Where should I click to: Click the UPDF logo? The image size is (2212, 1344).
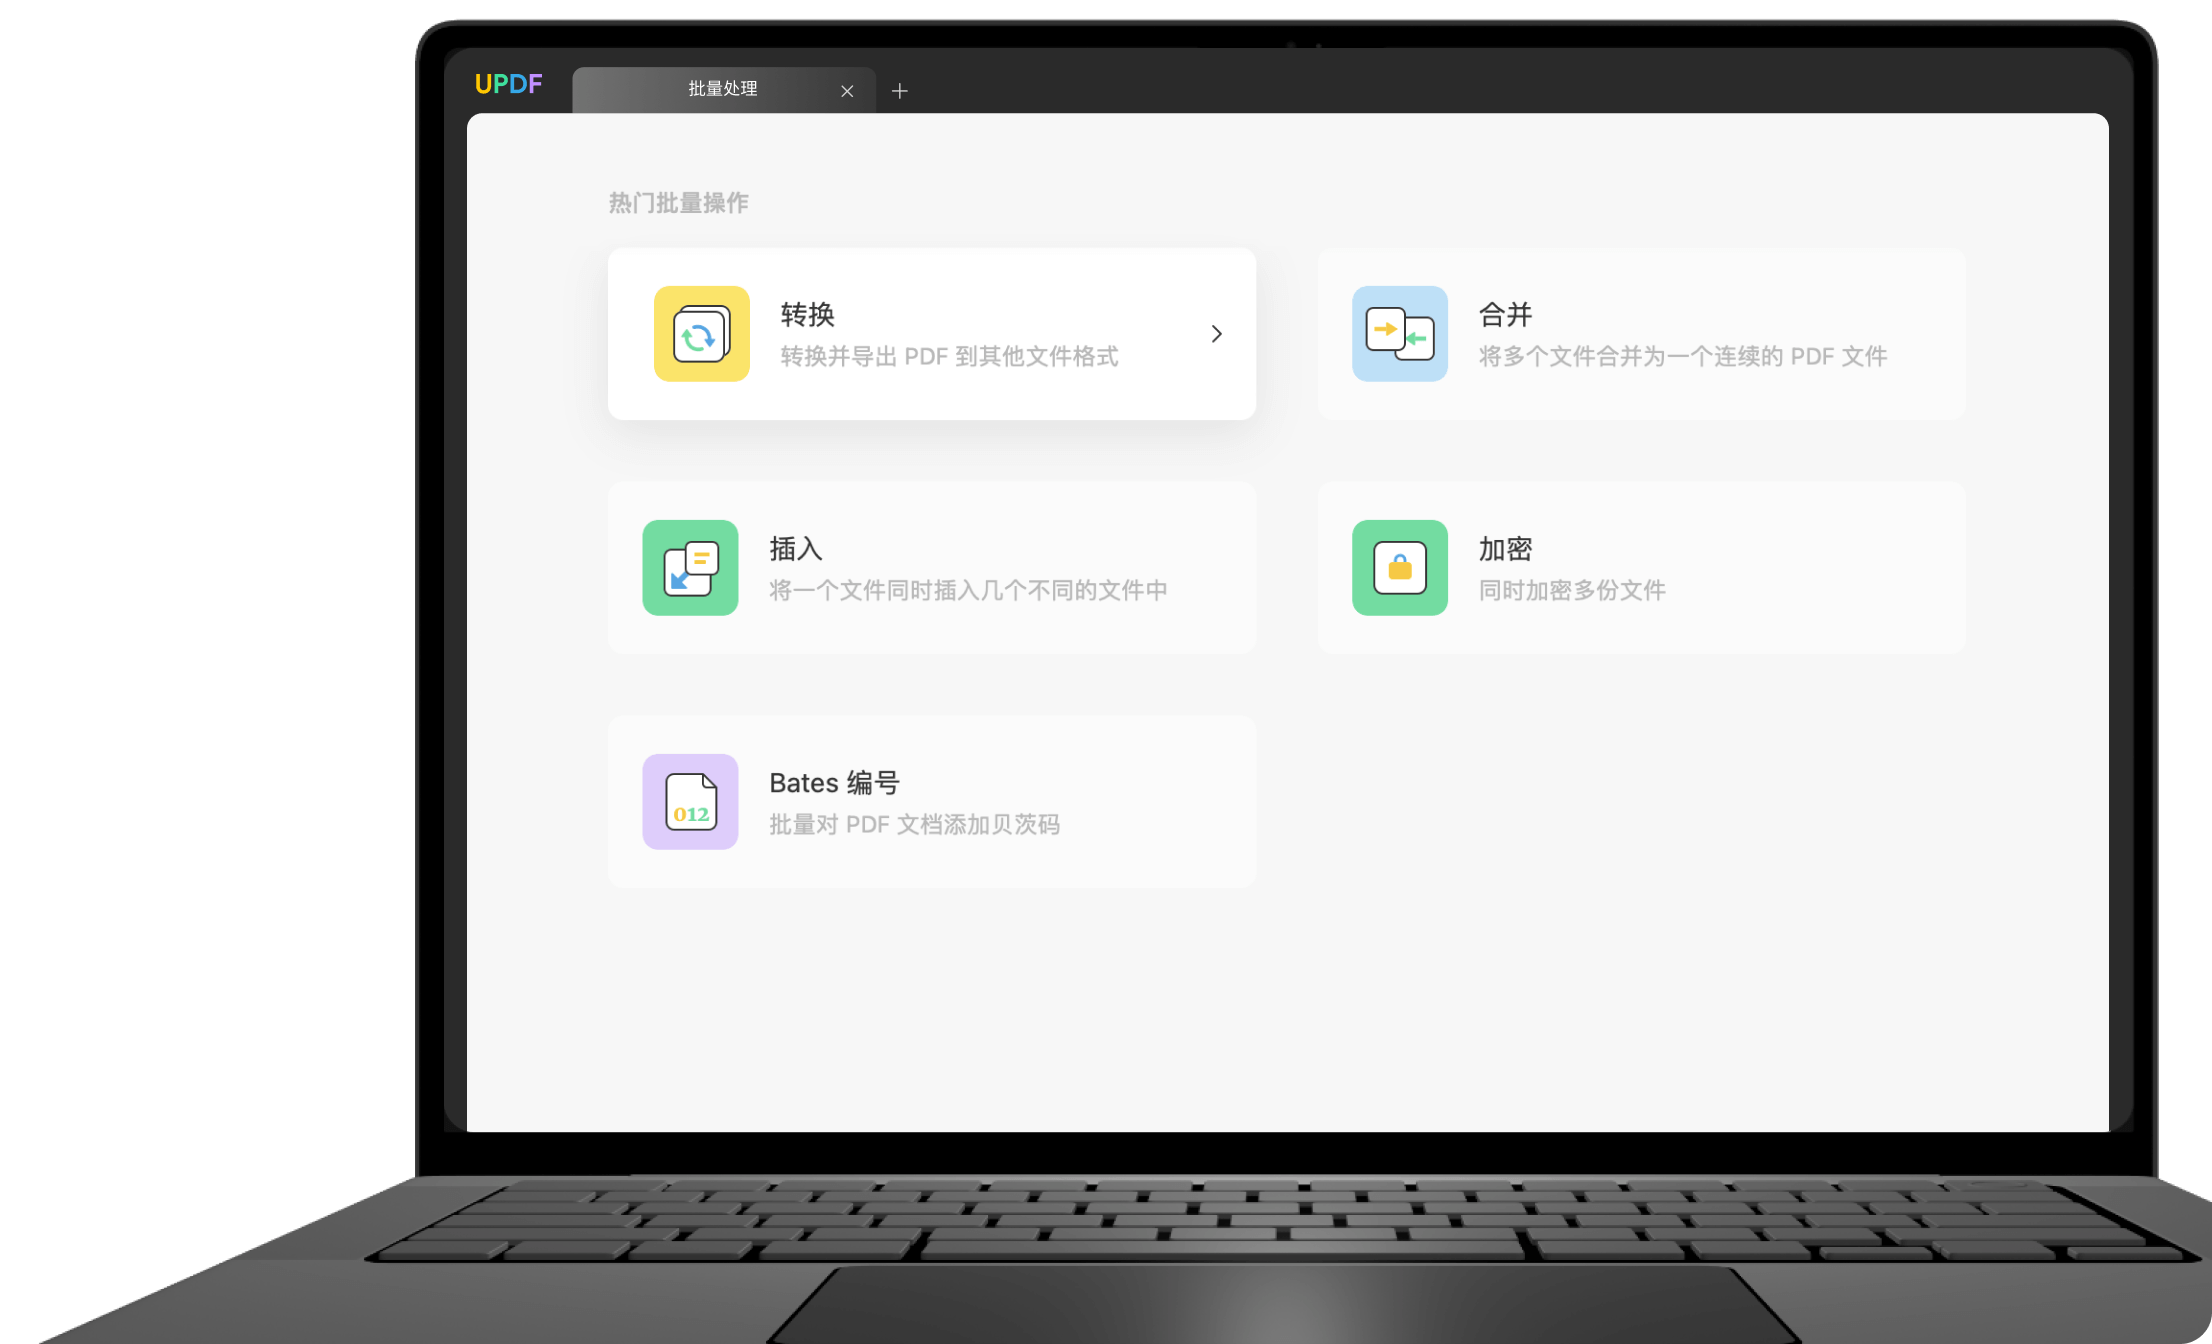508,84
